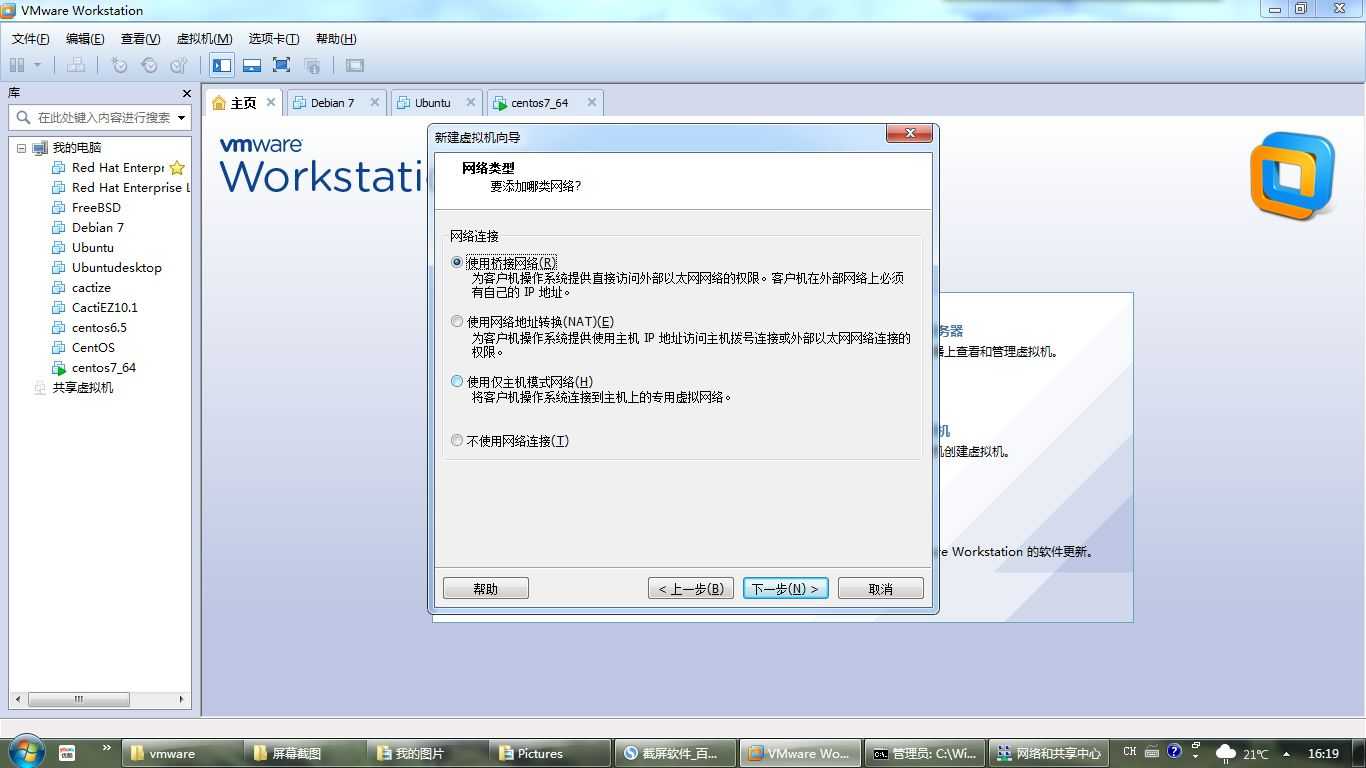The image size is (1366, 768).
Task: Click the take snapshot toolbar icon
Action: click(x=119, y=65)
